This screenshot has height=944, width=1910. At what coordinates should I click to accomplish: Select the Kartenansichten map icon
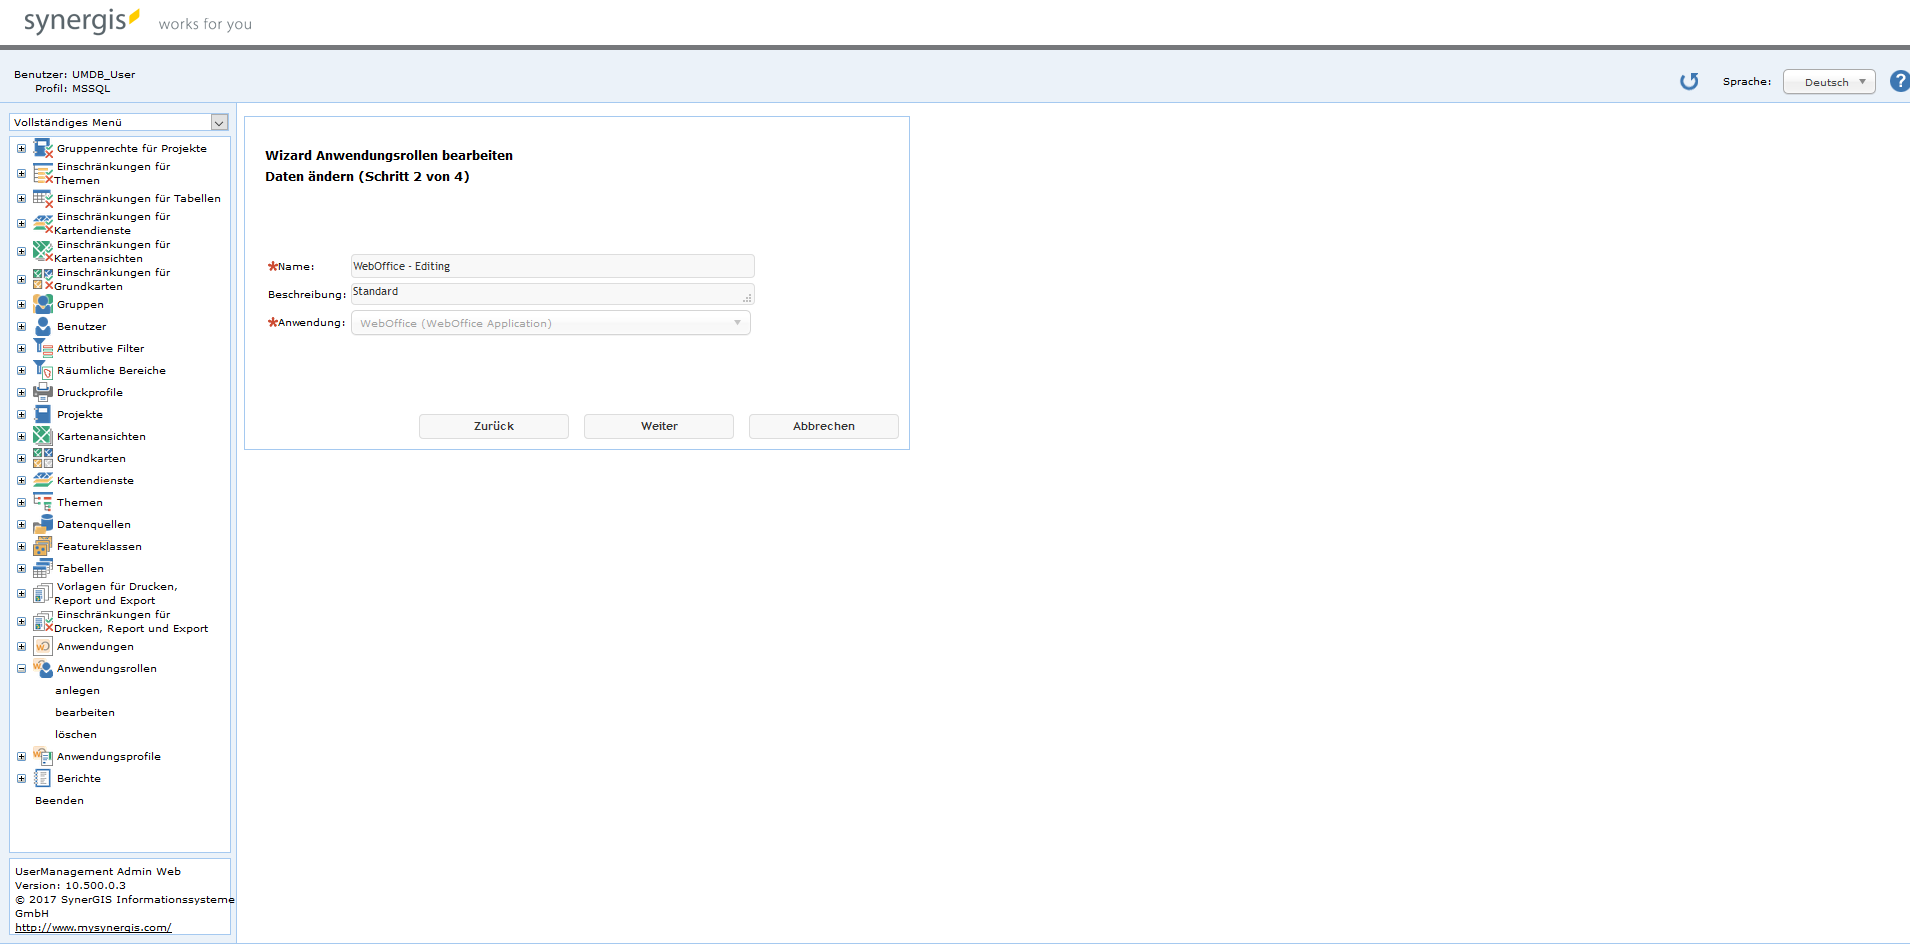(x=43, y=435)
